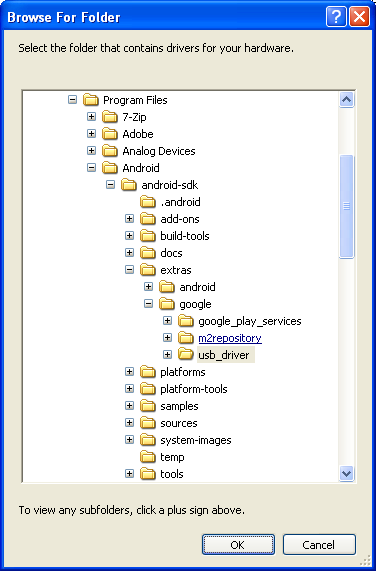
Task: Collapse the extras folder node
Action: [x=129, y=269]
